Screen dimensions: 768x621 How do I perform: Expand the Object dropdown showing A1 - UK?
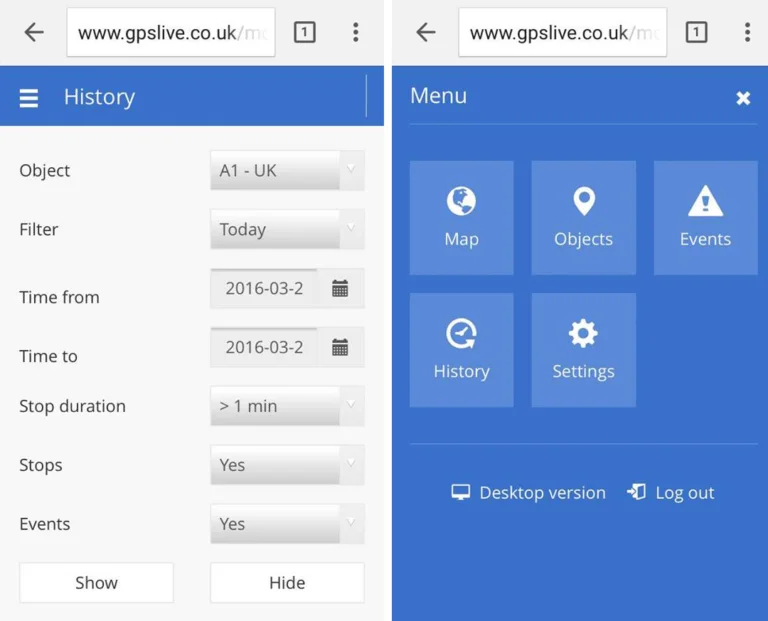[287, 171]
